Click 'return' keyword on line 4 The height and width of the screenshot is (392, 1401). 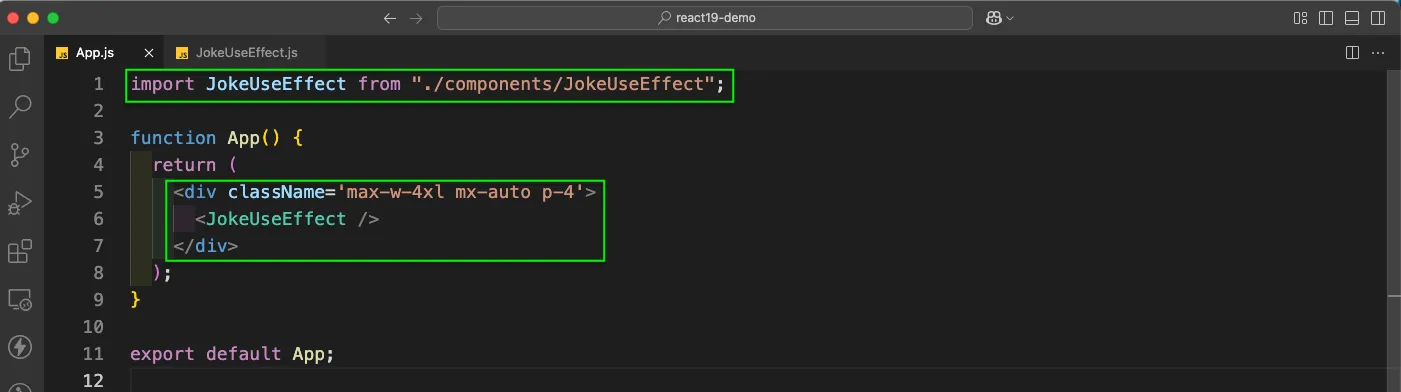pyautogui.click(x=184, y=165)
